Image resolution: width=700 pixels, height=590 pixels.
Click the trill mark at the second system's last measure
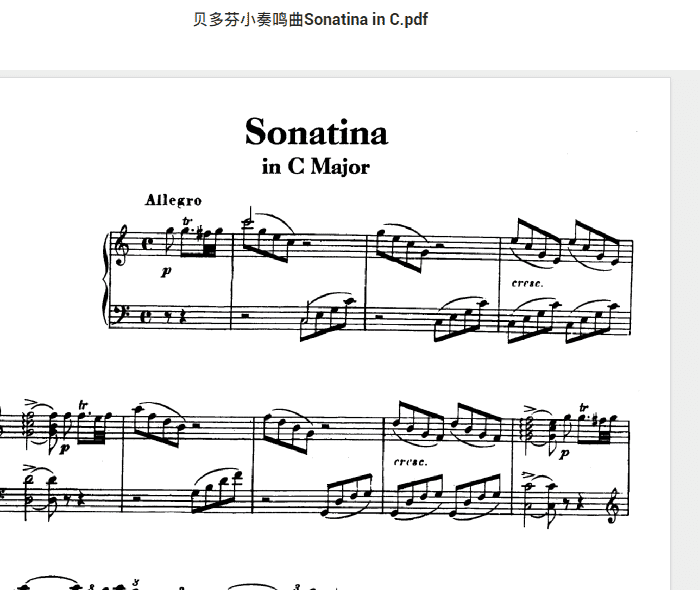click(584, 407)
